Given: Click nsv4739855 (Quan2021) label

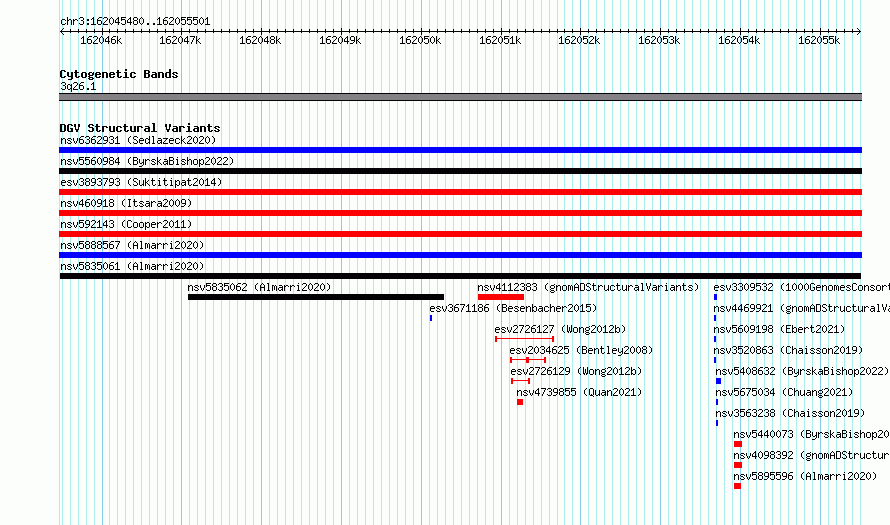Looking at the screenshot, I should (579, 392).
